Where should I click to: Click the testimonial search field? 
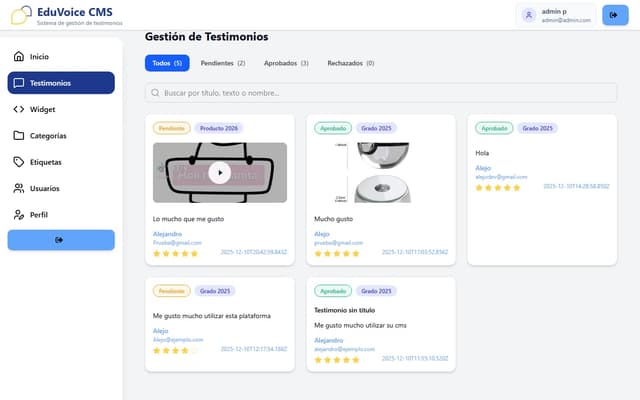[x=380, y=93]
